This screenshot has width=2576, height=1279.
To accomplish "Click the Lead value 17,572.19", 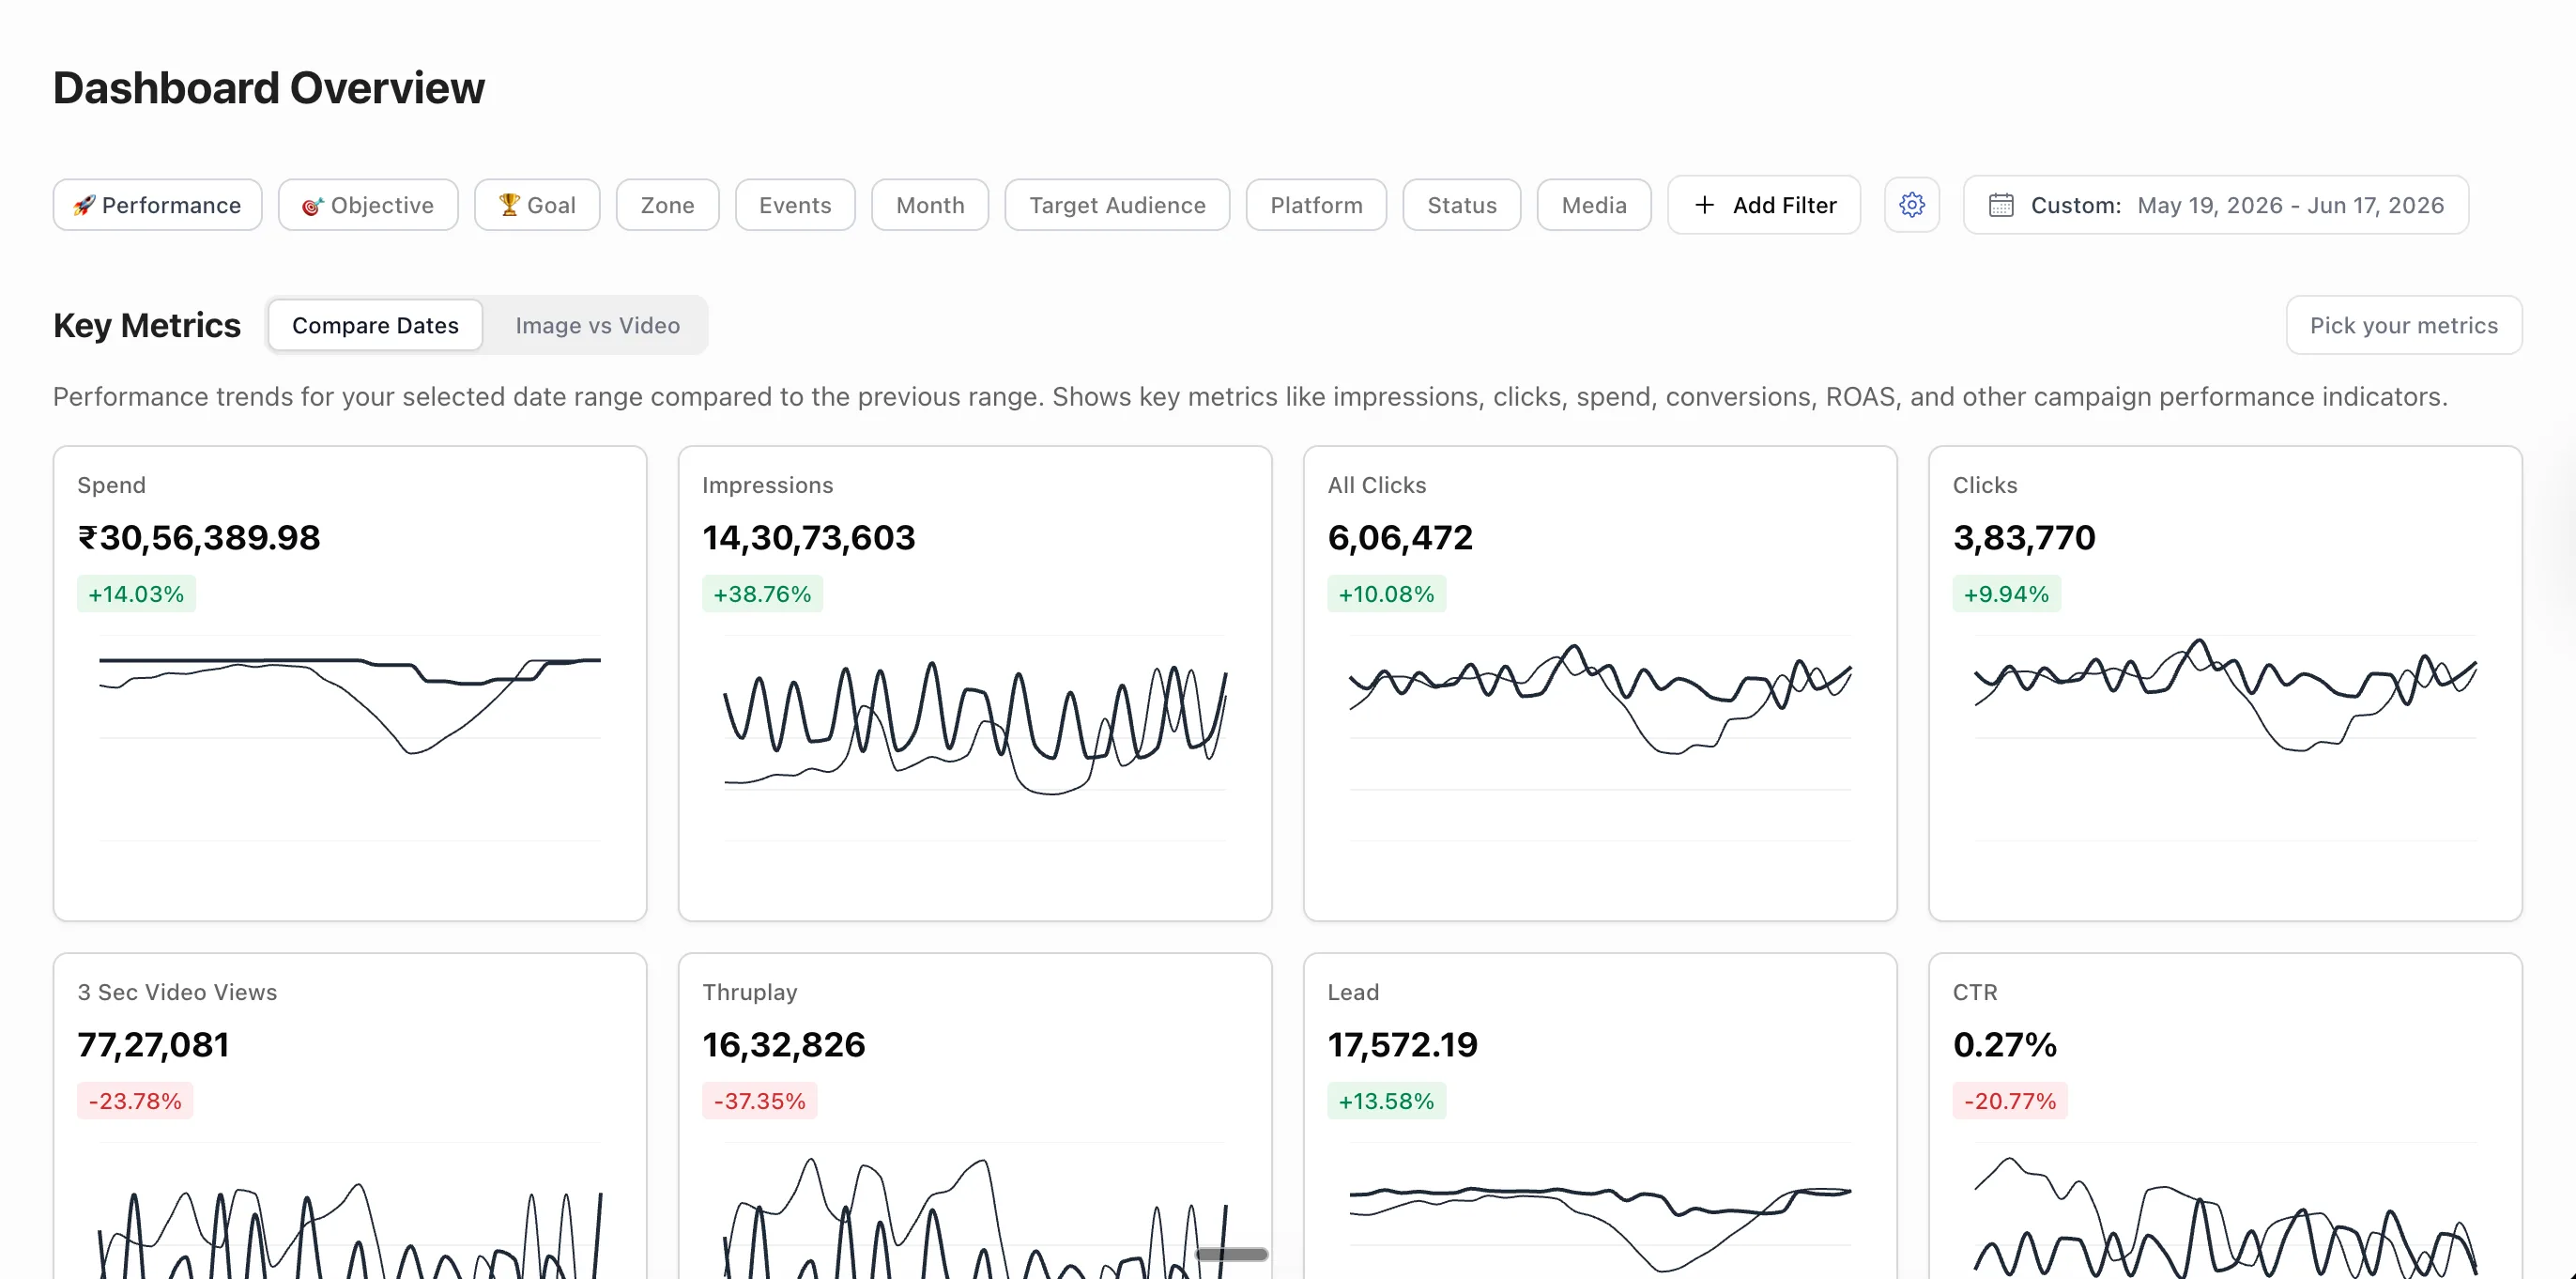I will click(1402, 1044).
